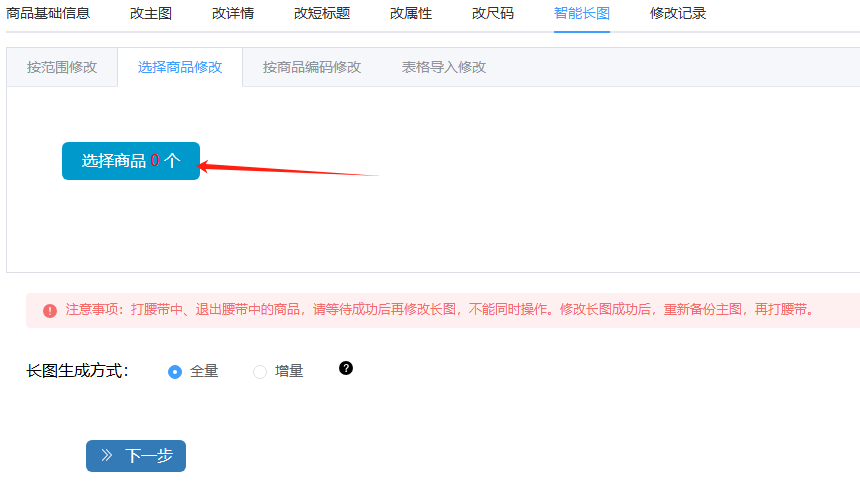Image resolution: width=860 pixels, height=483 pixels.
Task: Navigate to the 改主图 tab
Action: [x=151, y=13]
